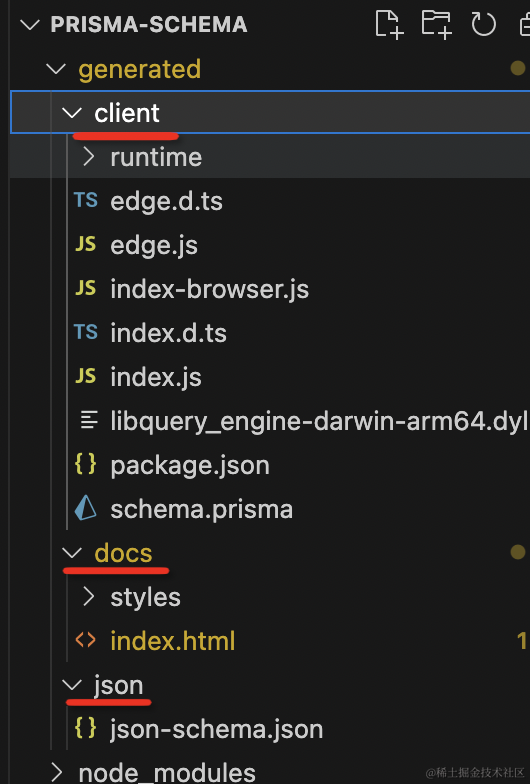Open the index.js file
530x784 pixels.
click(x=156, y=377)
